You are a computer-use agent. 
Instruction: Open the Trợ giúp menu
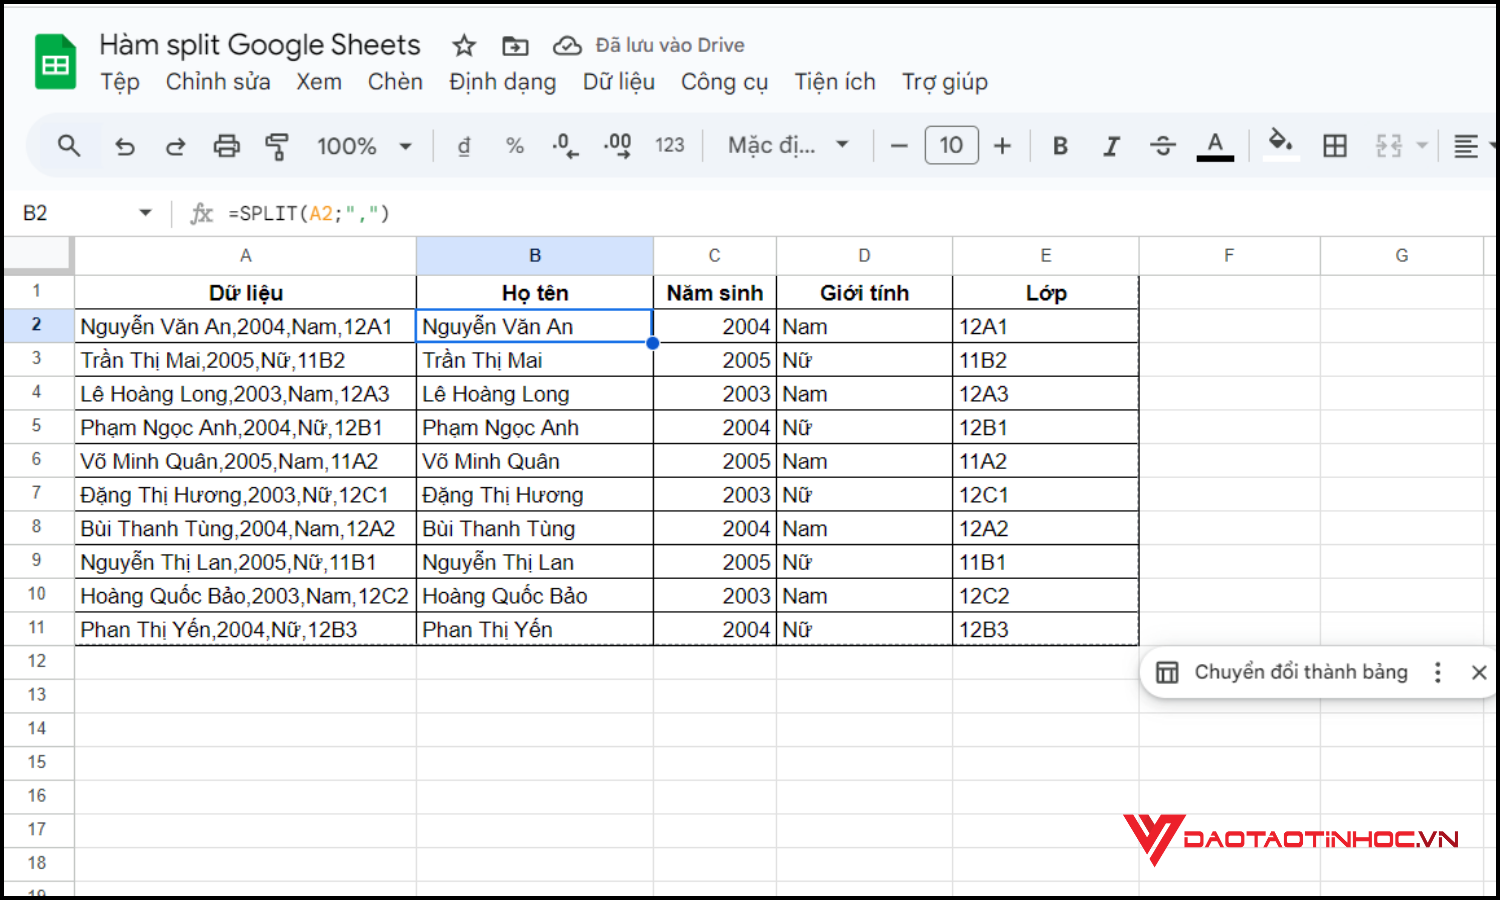click(945, 82)
